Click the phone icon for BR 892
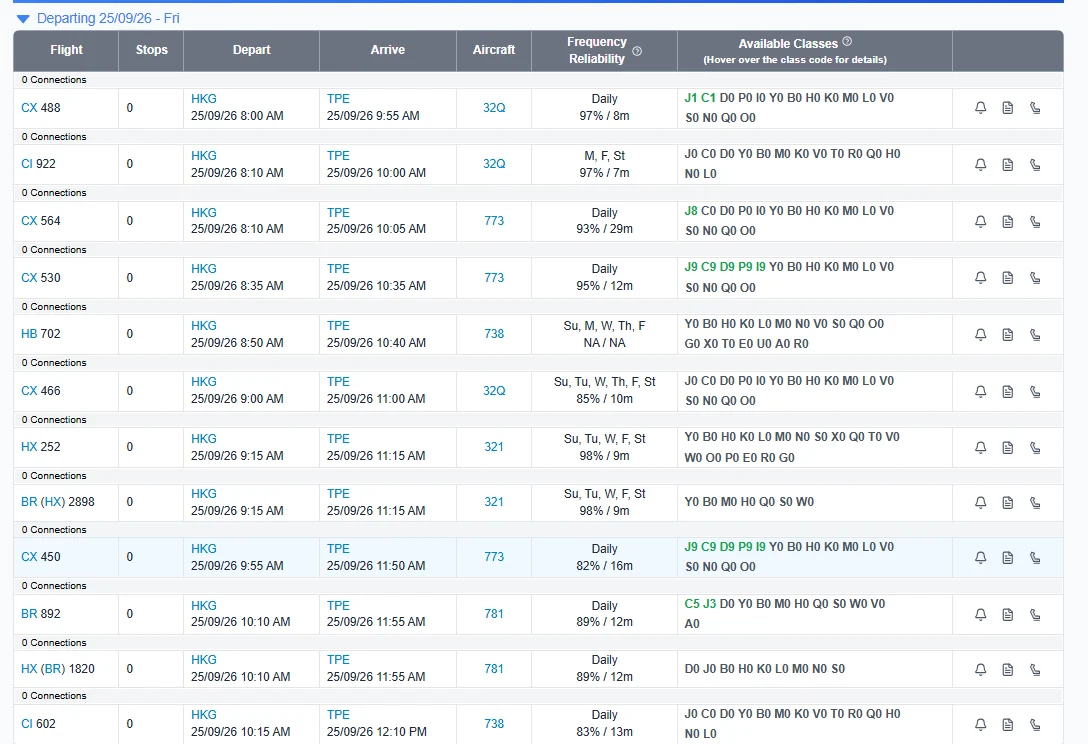 point(1035,614)
